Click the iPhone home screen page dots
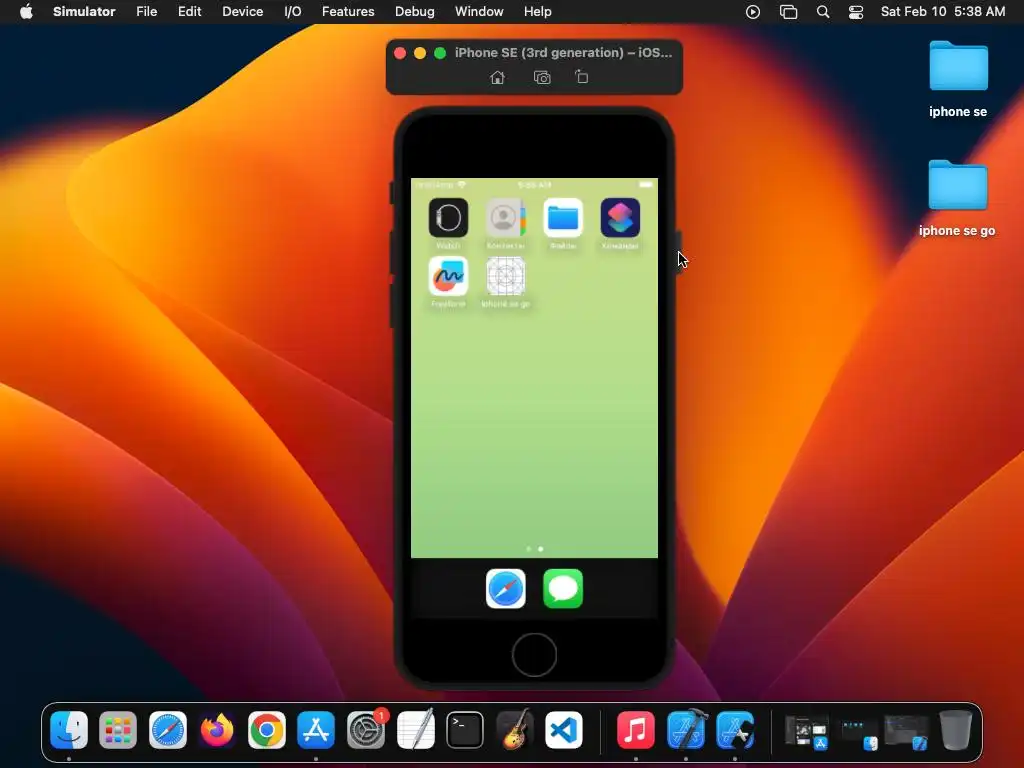1024x768 pixels. [x=534, y=549]
